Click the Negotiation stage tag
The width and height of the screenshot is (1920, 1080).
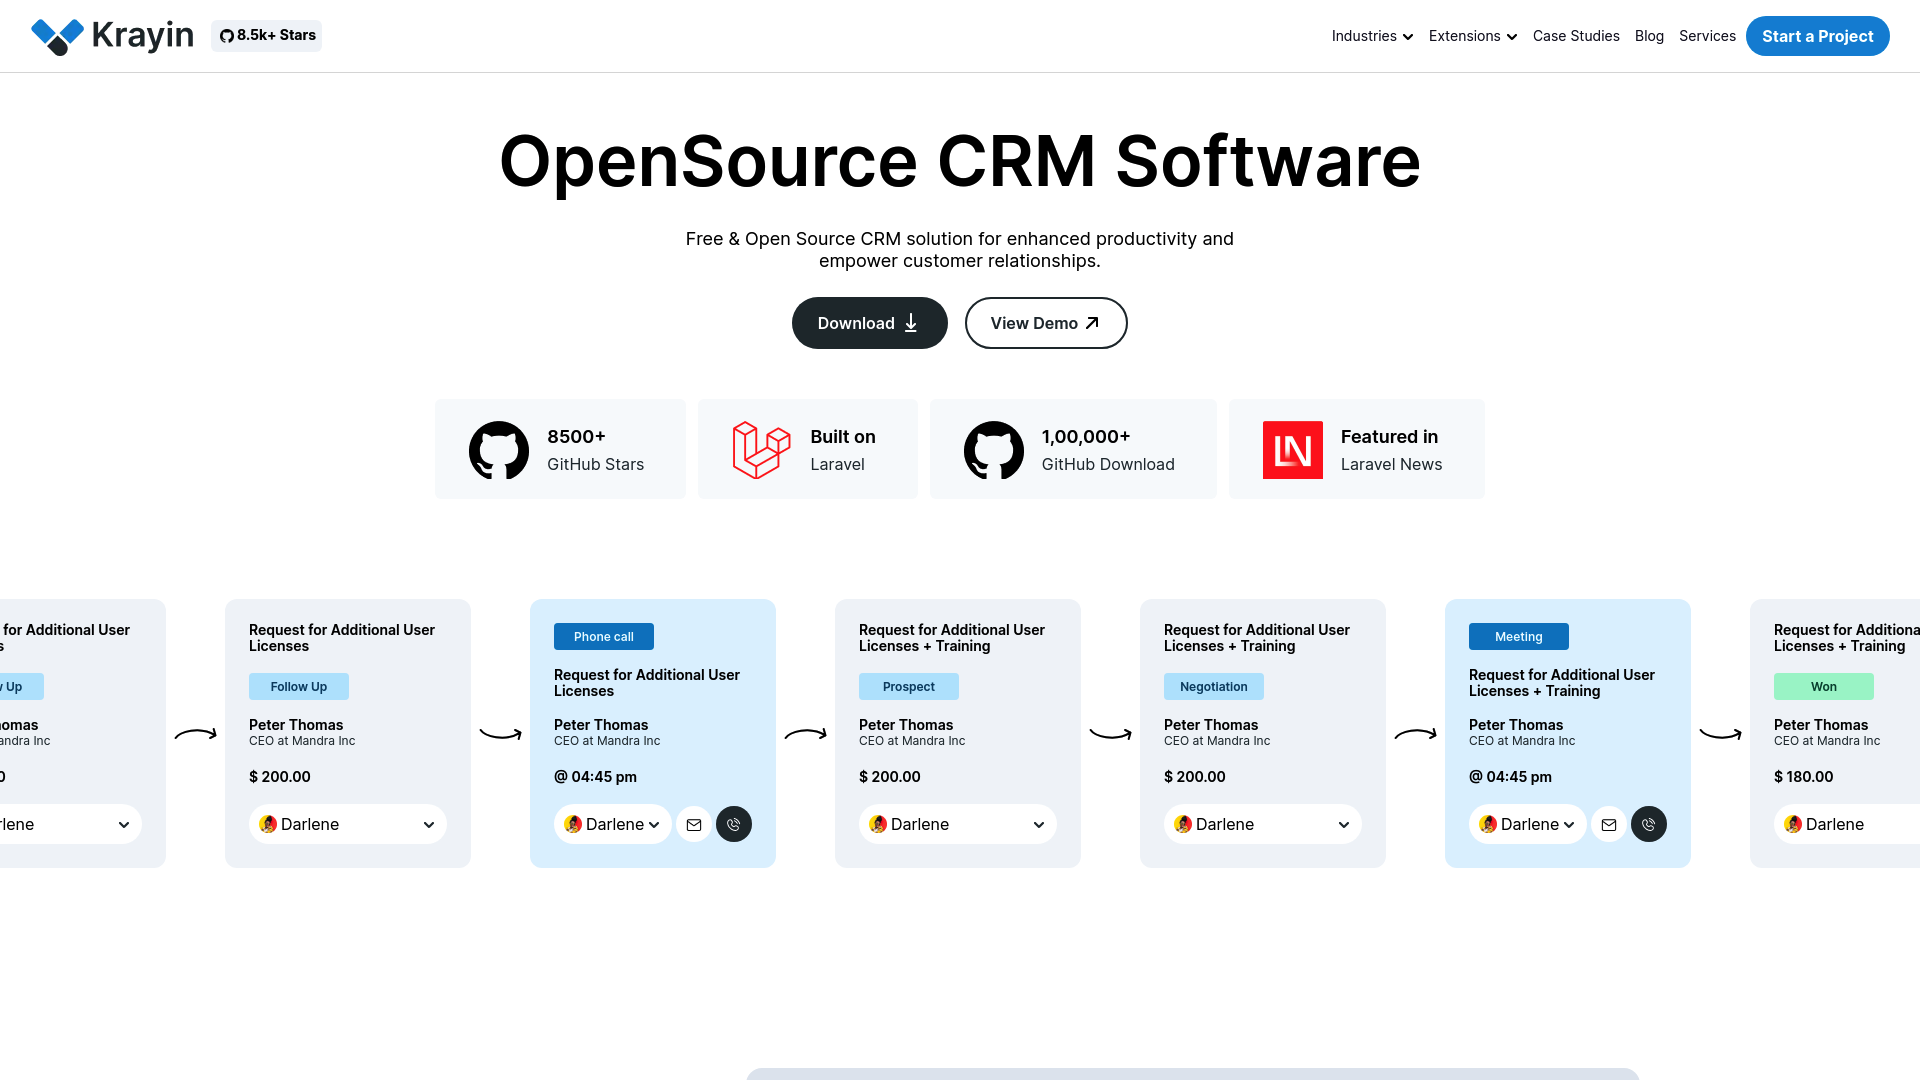[1214, 687]
